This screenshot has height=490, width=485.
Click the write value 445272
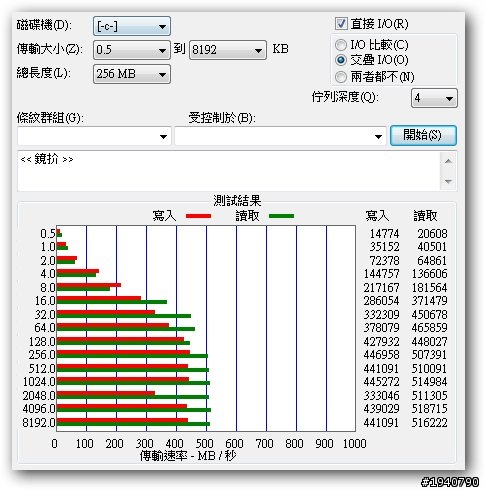[x=381, y=382]
